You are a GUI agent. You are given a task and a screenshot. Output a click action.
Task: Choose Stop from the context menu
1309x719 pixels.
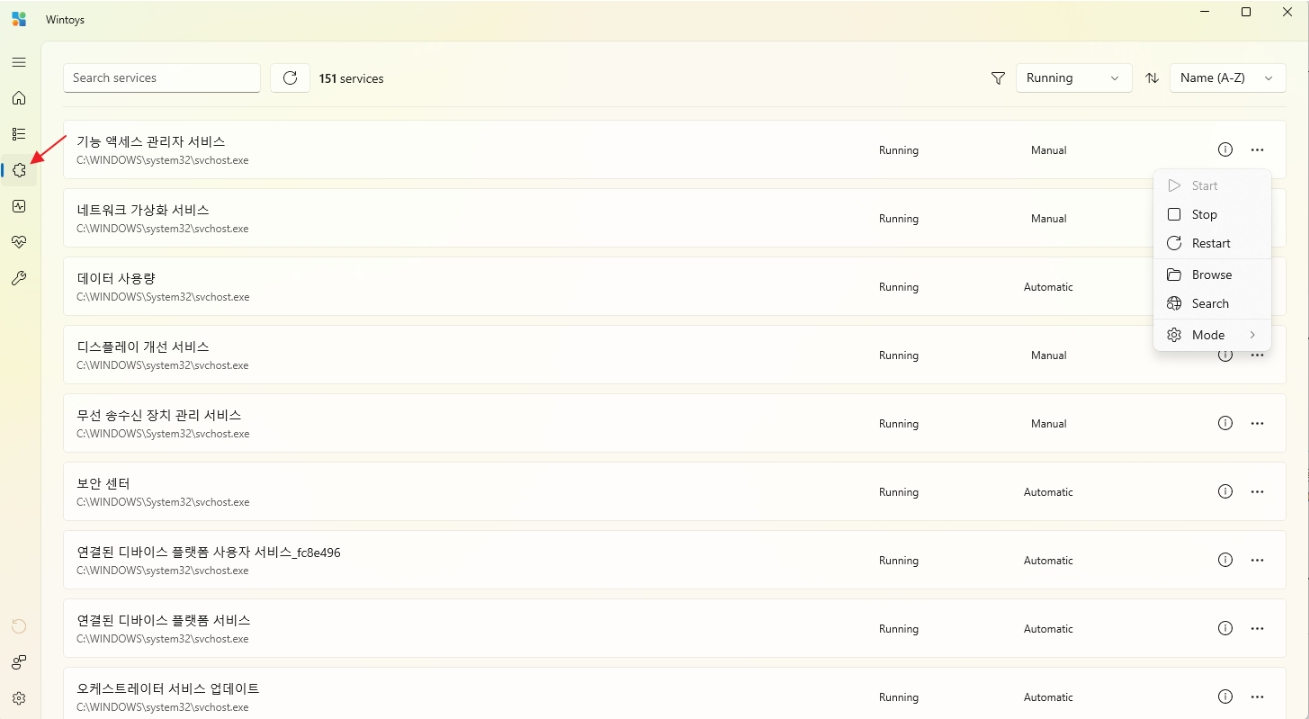click(1204, 215)
